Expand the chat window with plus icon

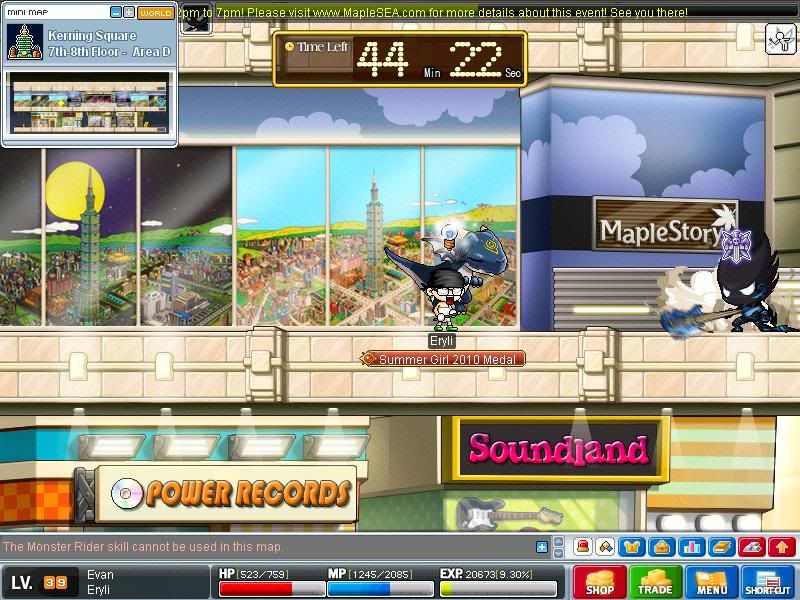coord(542,547)
